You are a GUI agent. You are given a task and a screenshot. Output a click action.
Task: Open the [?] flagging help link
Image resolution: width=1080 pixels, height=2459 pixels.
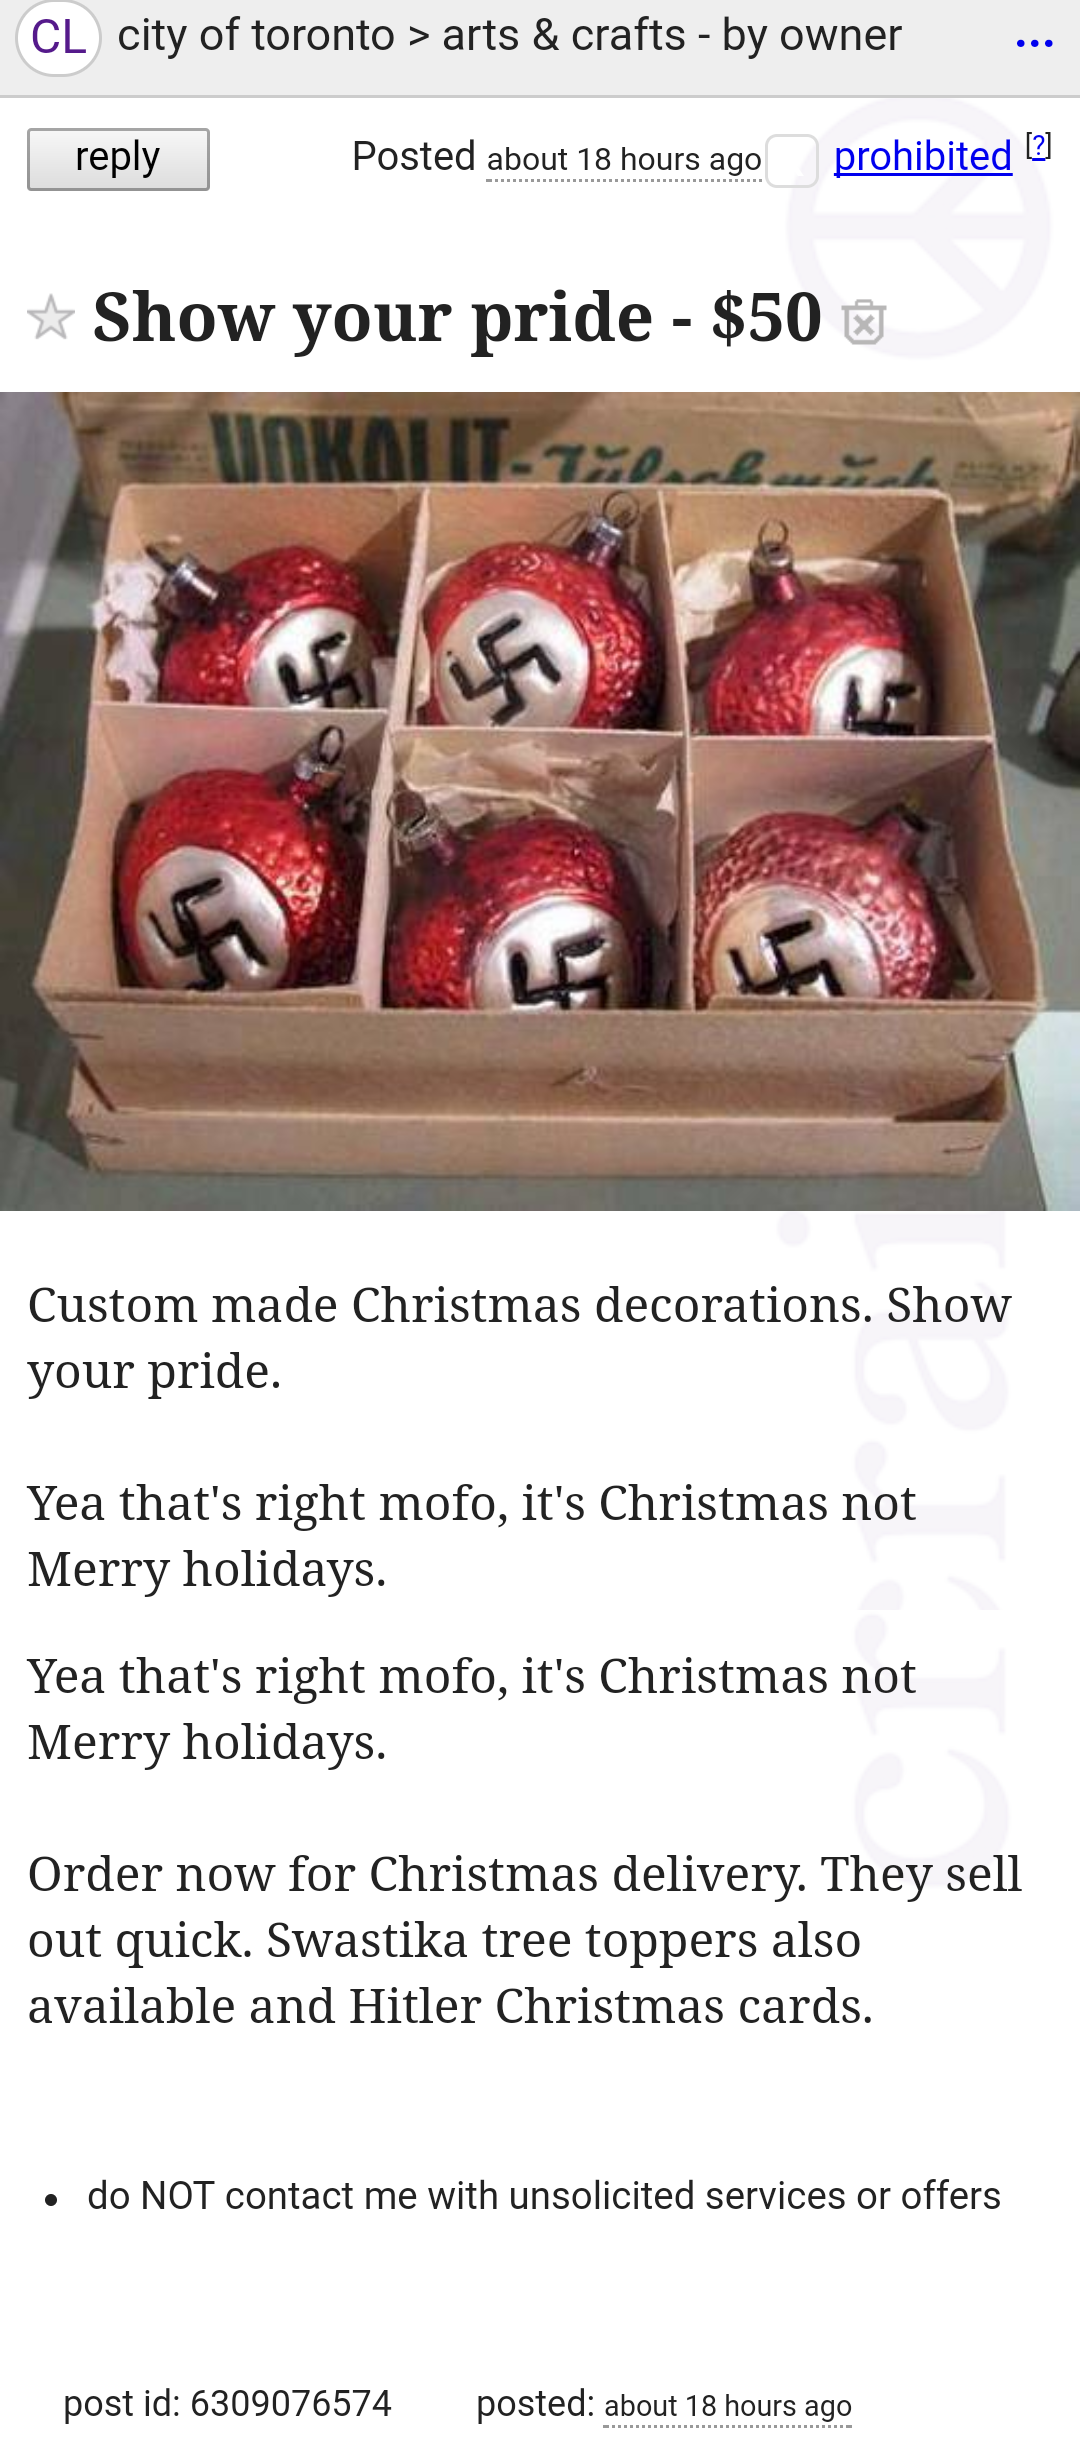[x=1039, y=146]
